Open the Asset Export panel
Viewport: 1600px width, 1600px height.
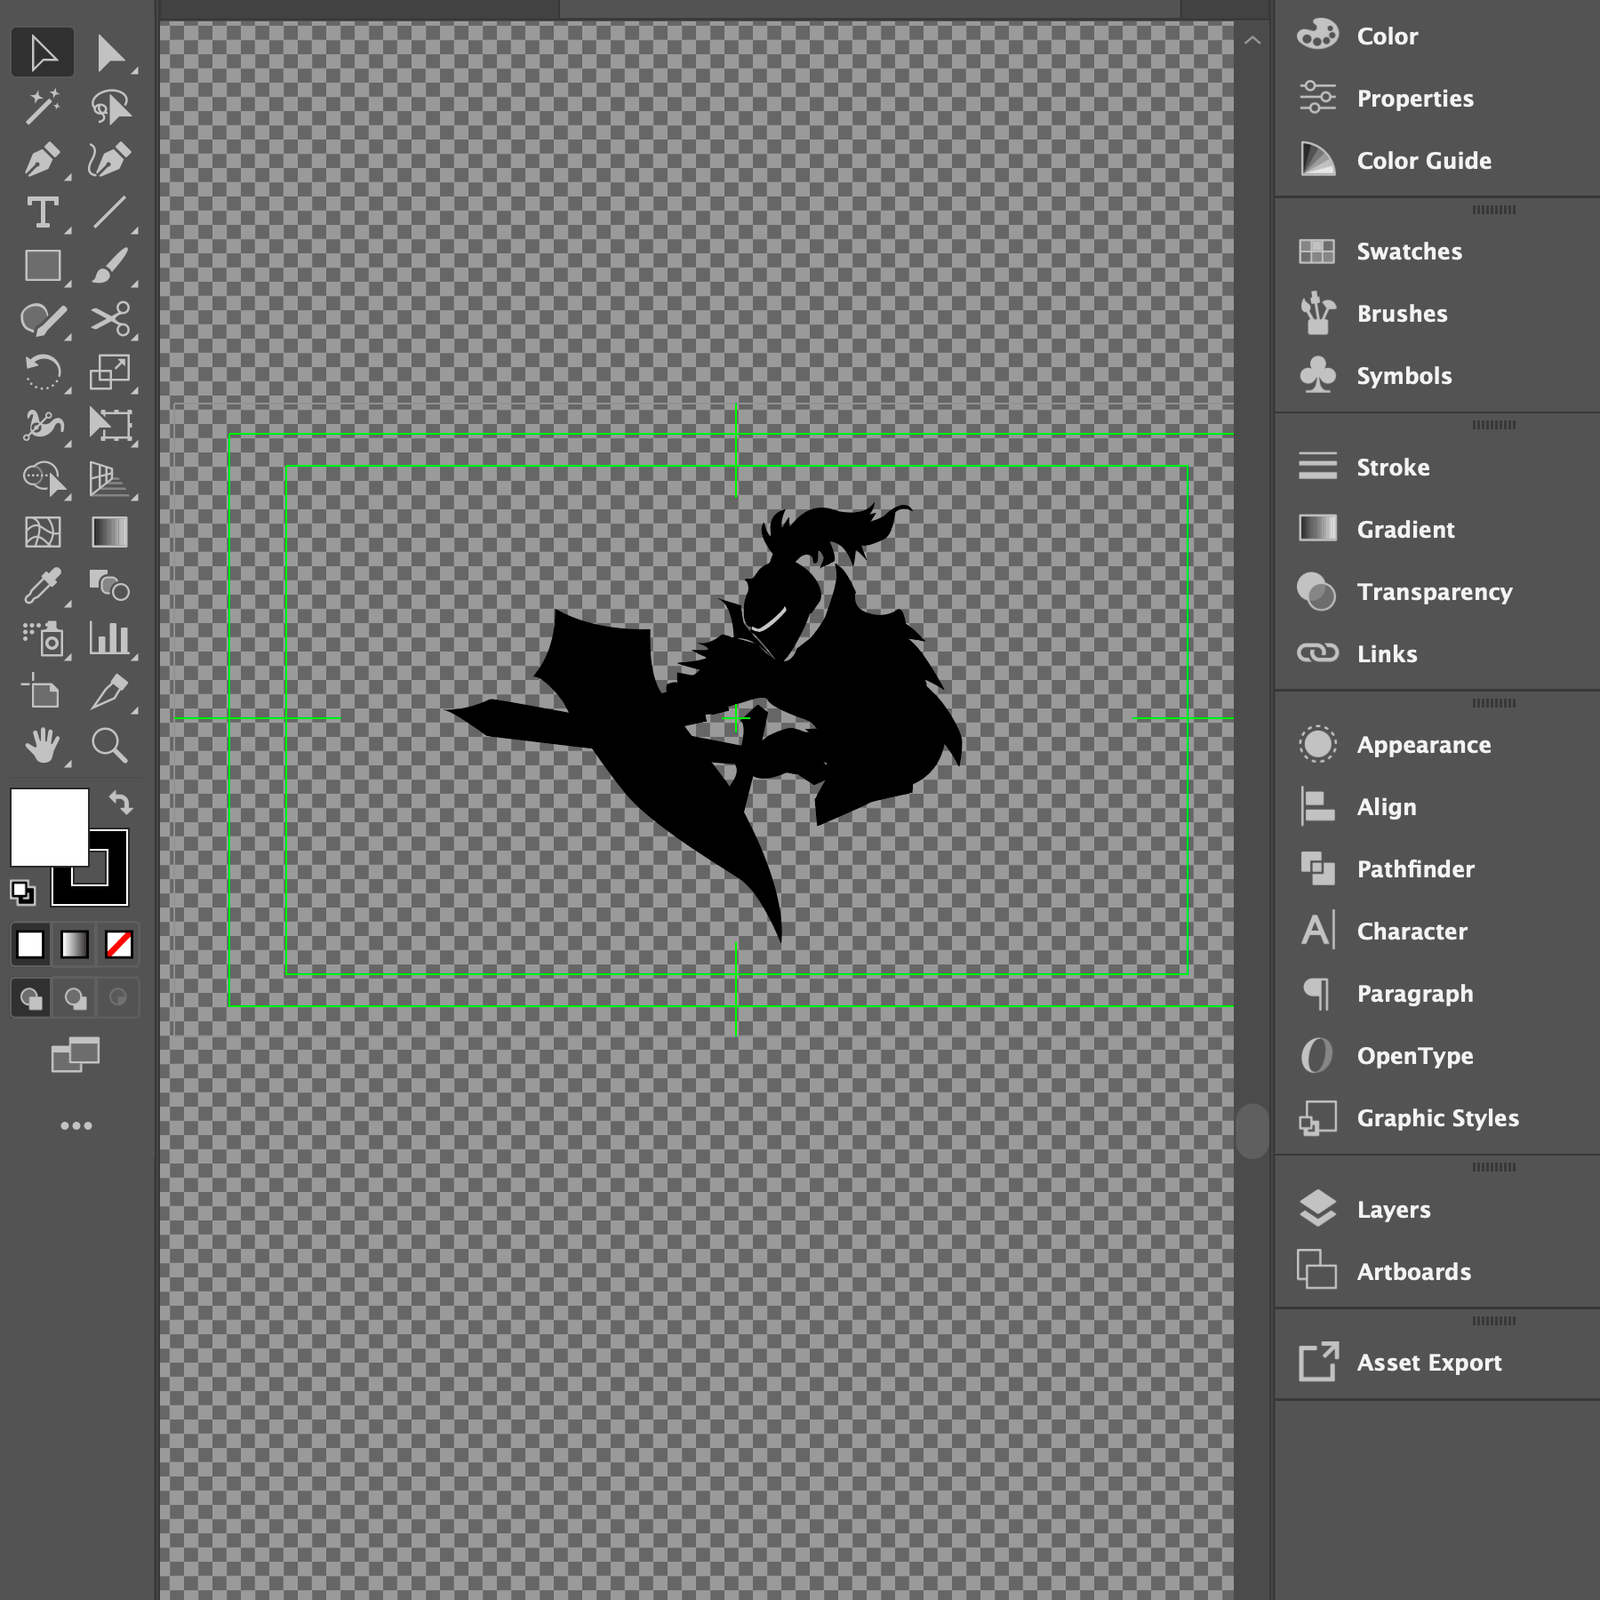pos(1429,1362)
